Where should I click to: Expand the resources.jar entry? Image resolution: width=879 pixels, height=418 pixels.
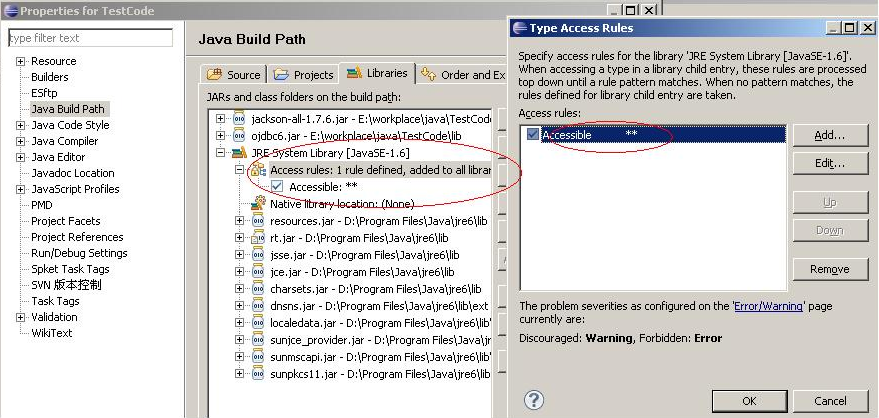tap(239, 221)
